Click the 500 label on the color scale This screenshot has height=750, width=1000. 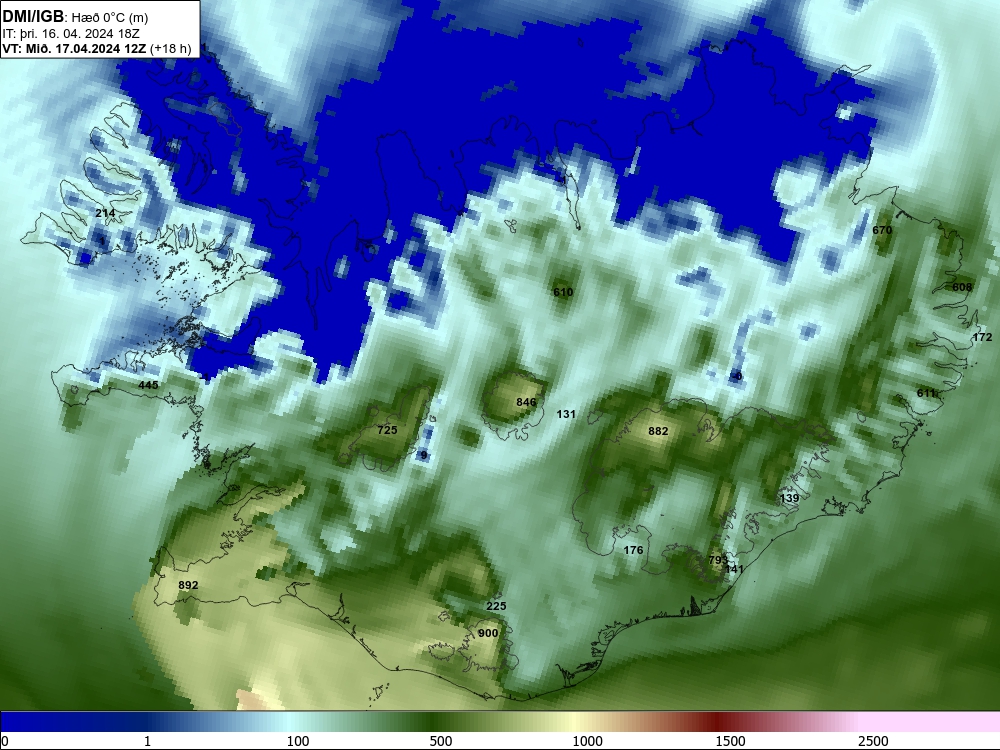[x=441, y=741]
